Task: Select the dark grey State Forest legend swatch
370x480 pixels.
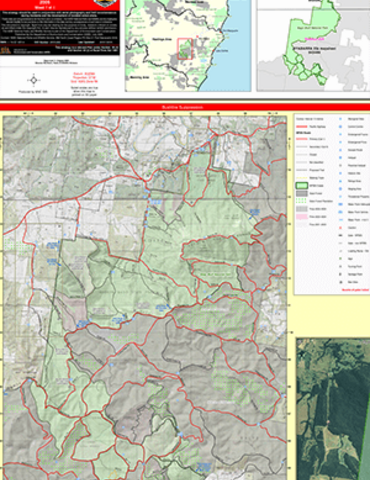Action: point(301,194)
